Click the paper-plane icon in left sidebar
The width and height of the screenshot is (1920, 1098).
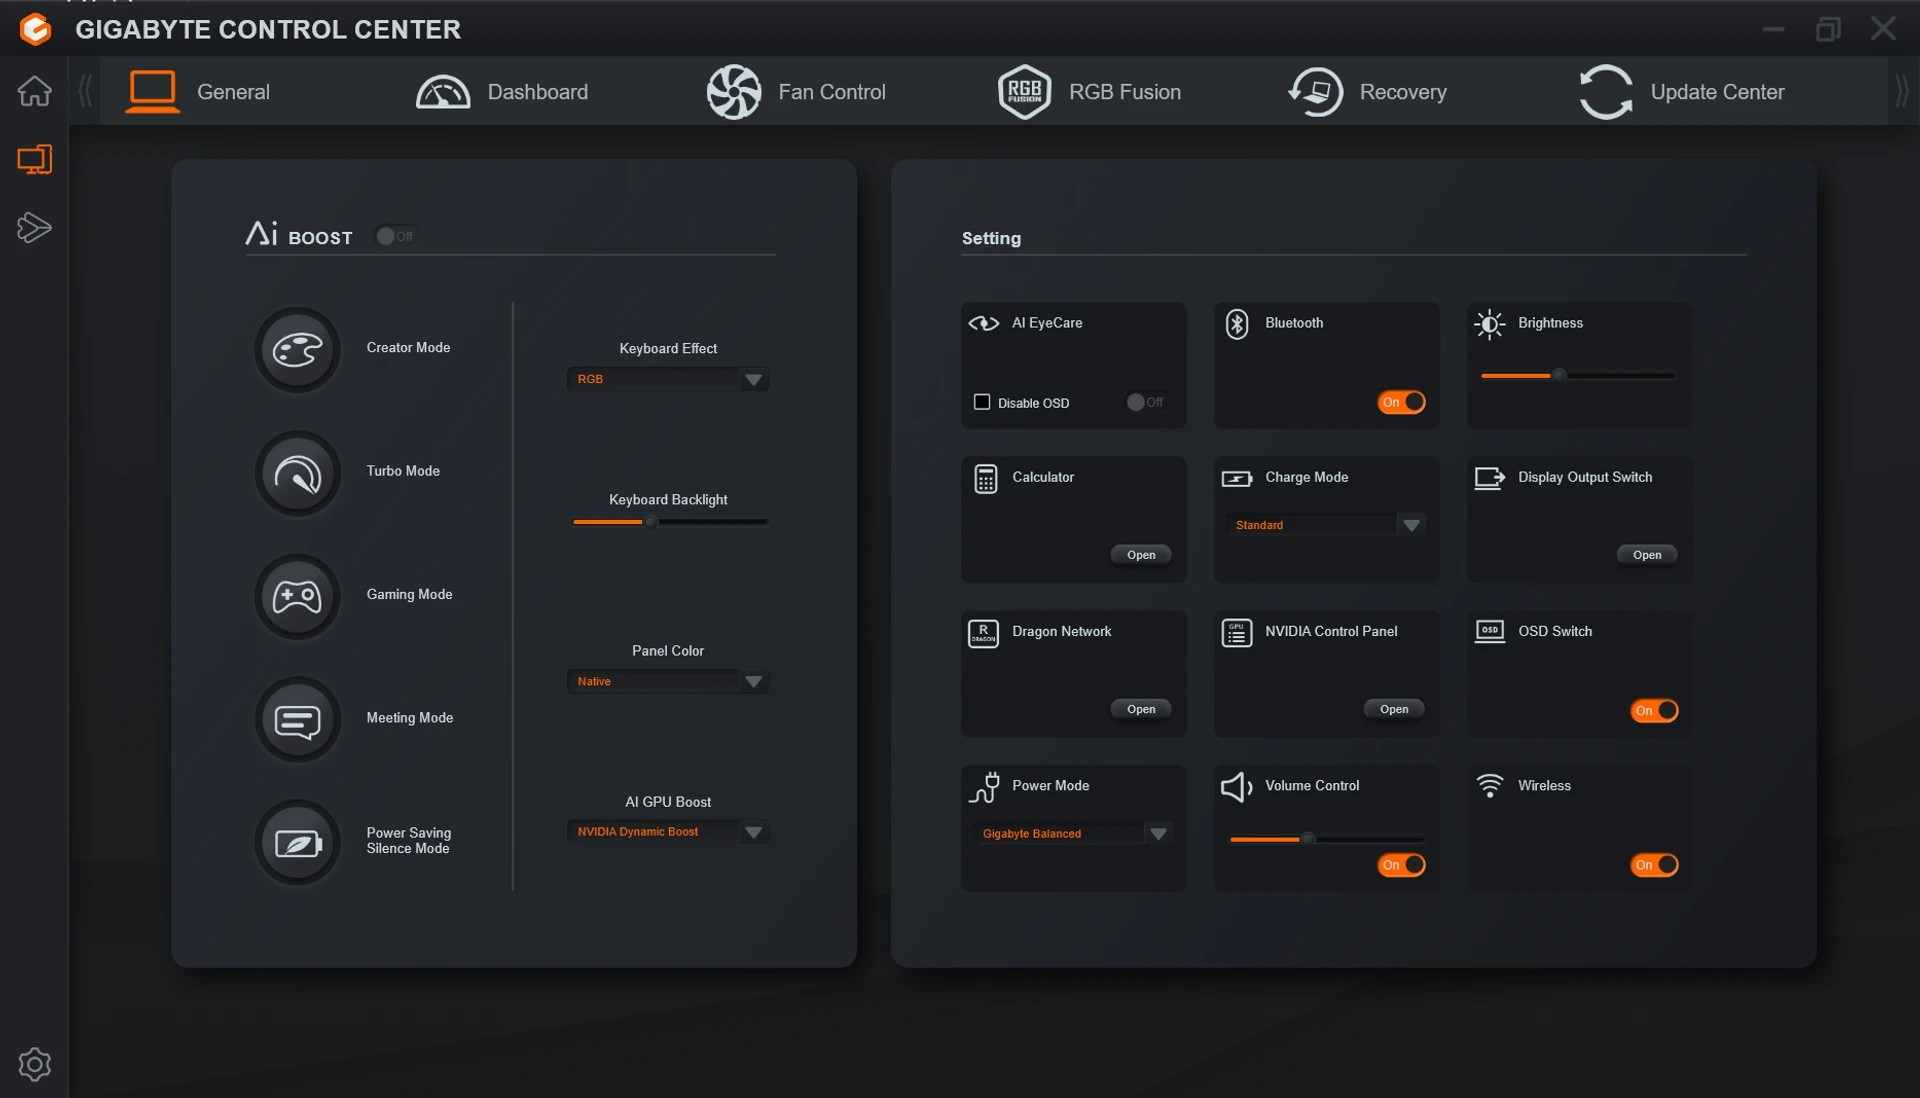[x=34, y=227]
